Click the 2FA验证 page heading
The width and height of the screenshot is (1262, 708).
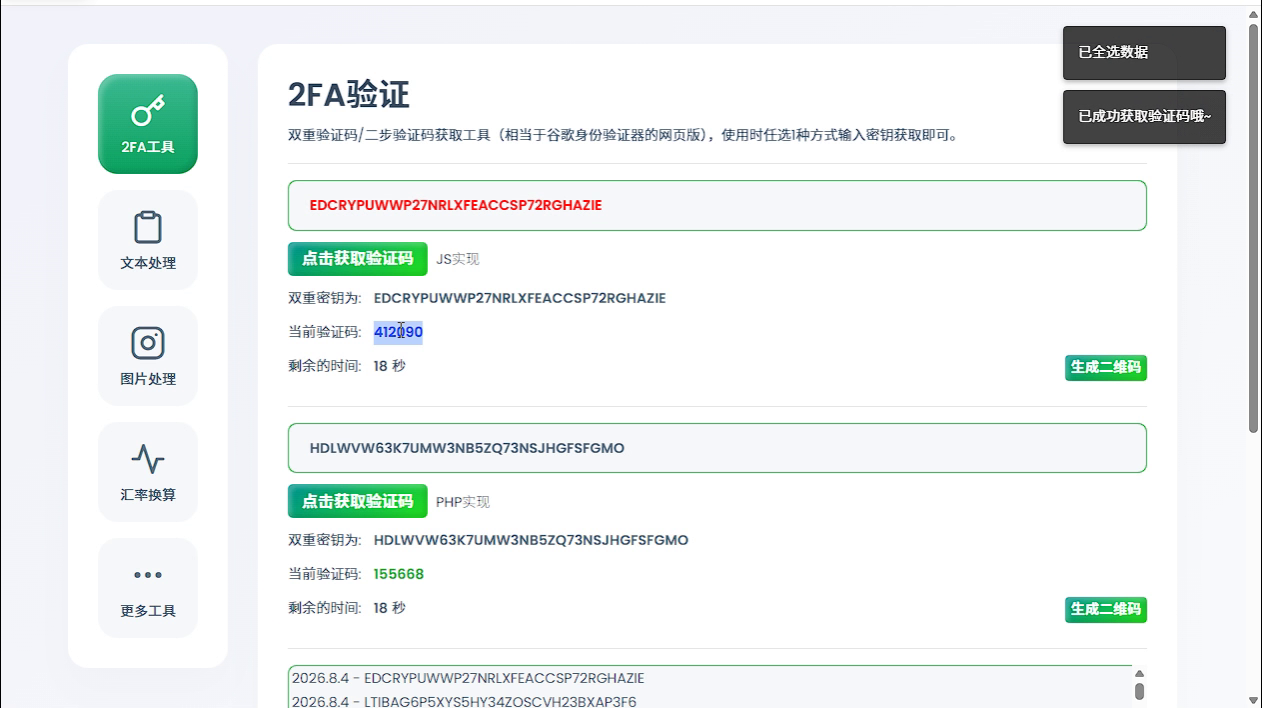point(349,95)
